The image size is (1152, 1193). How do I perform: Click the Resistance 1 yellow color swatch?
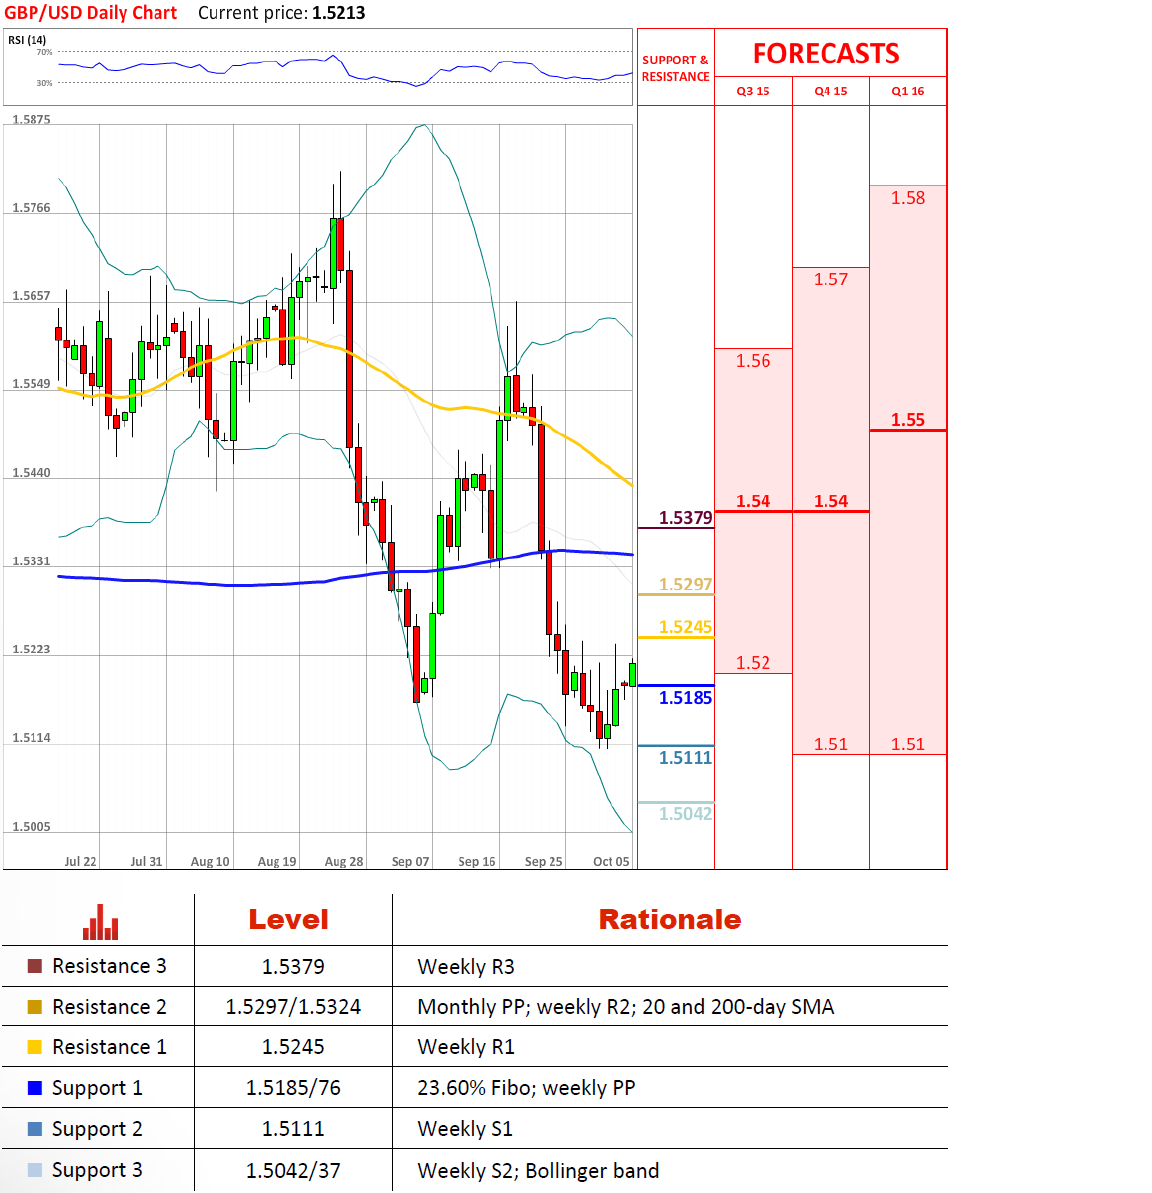34,1047
